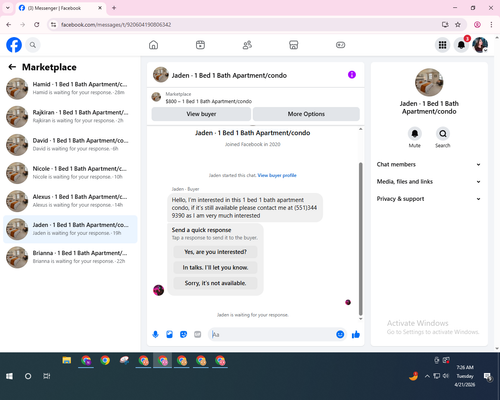Screen dimensions: 500x400
Task: Open the View buyer profile link
Action: (277, 175)
